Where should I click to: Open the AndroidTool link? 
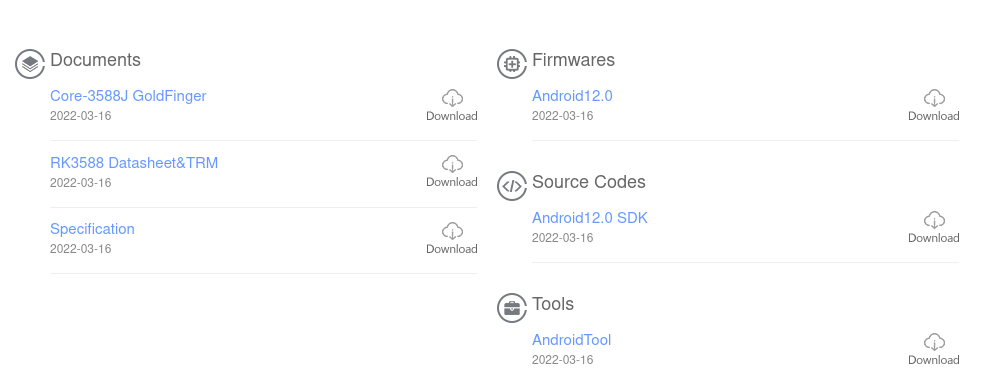coord(571,340)
